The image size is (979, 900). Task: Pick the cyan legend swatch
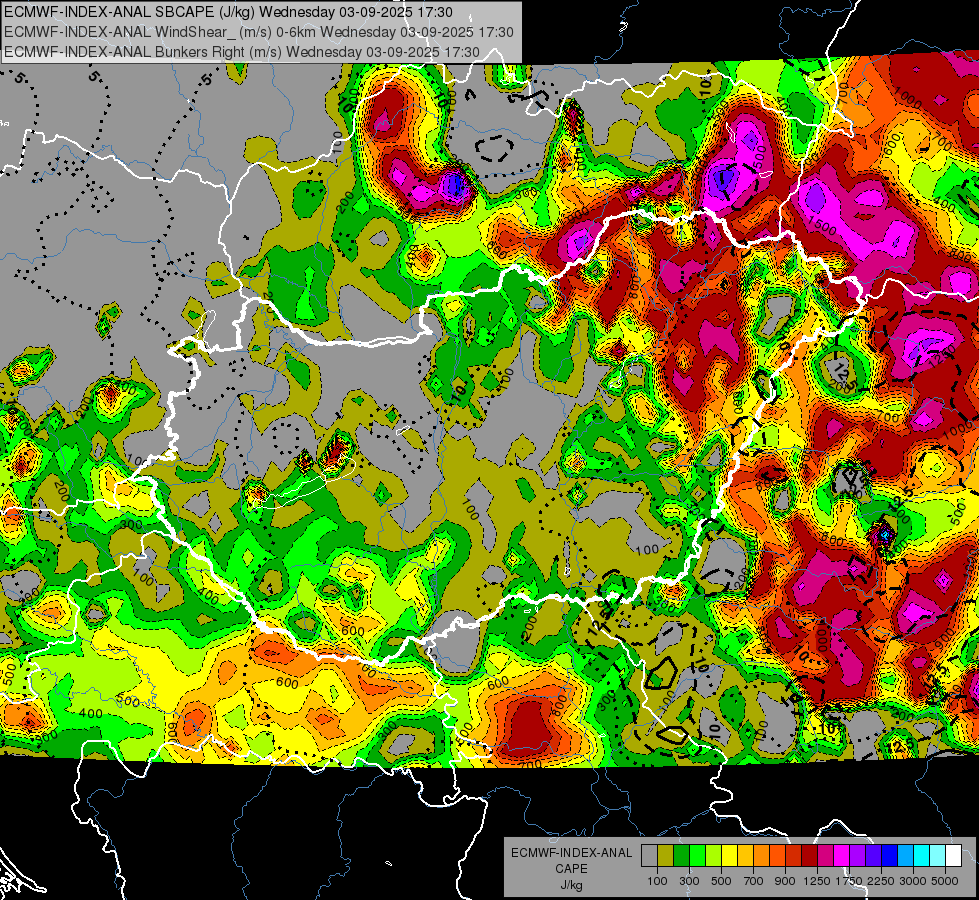tap(922, 856)
